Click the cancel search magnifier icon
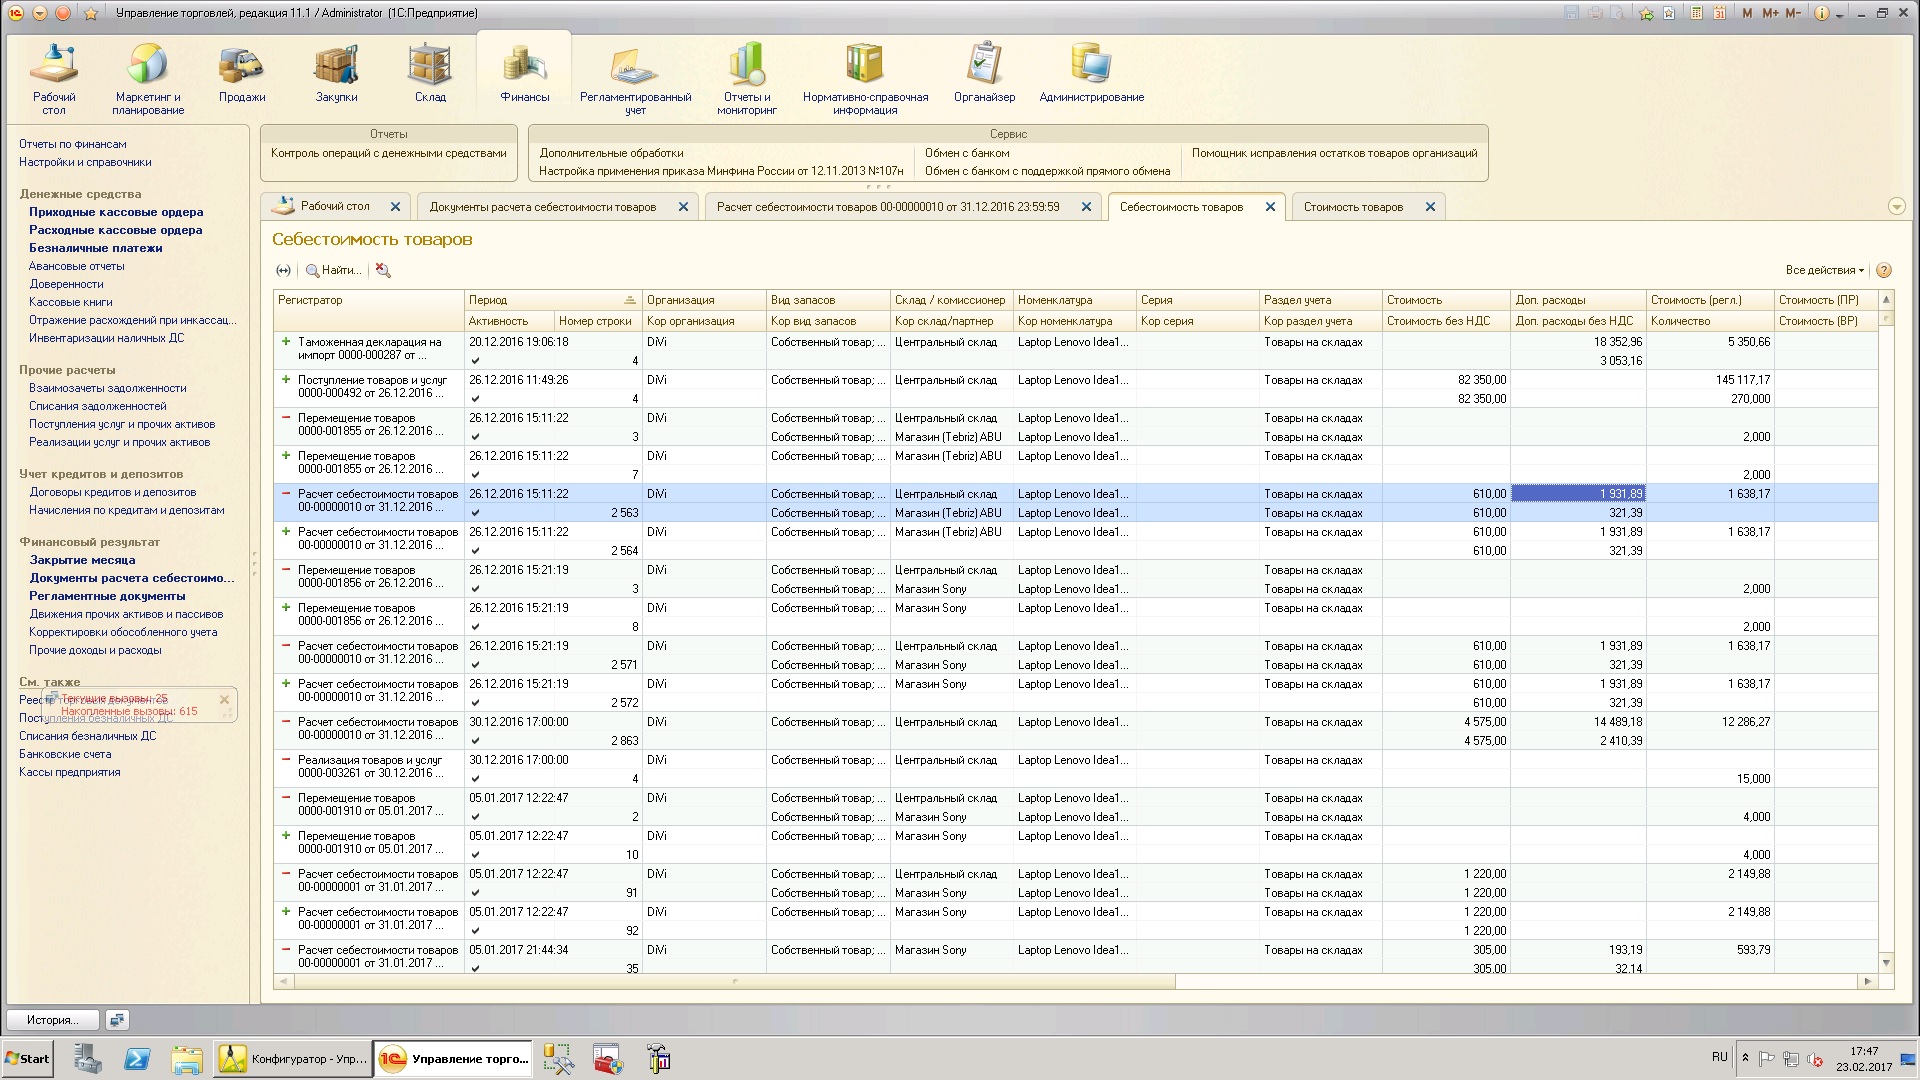 pos(383,270)
